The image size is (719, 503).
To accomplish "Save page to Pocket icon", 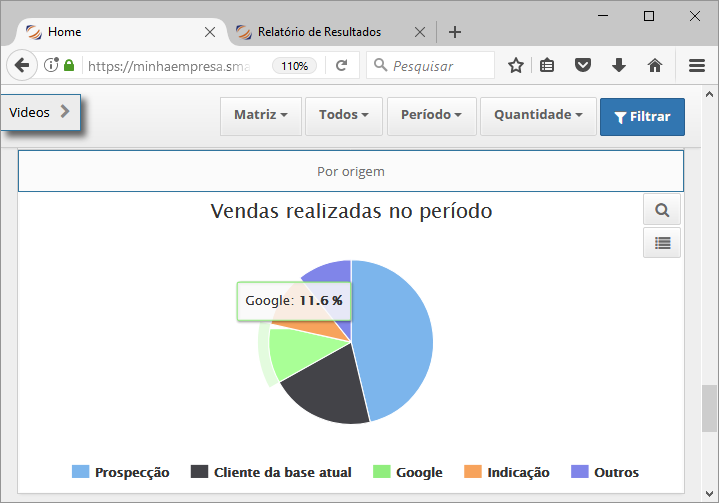I will tap(582, 66).
